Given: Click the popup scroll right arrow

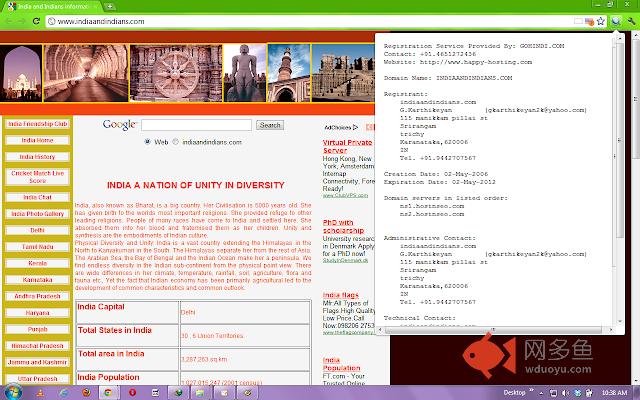Looking at the screenshot, I should pos(611,329).
